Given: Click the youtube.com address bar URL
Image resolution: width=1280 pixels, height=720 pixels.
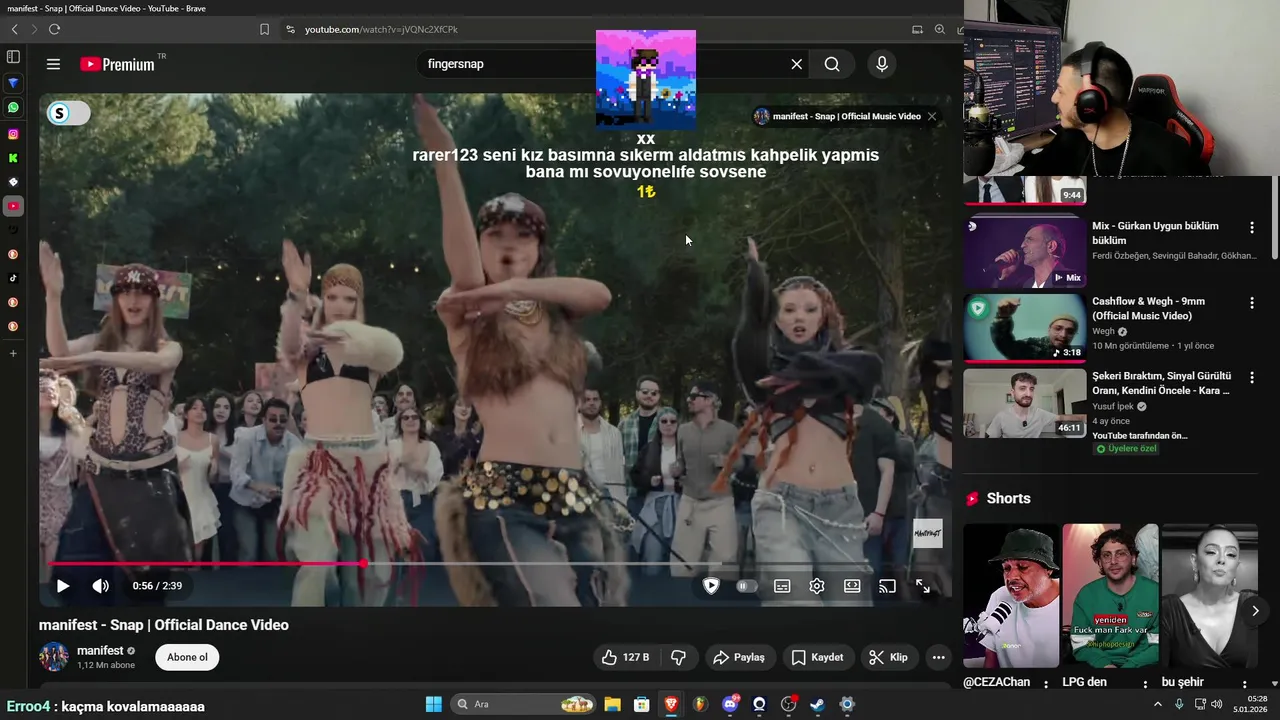Looking at the screenshot, I should pos(381,30).
